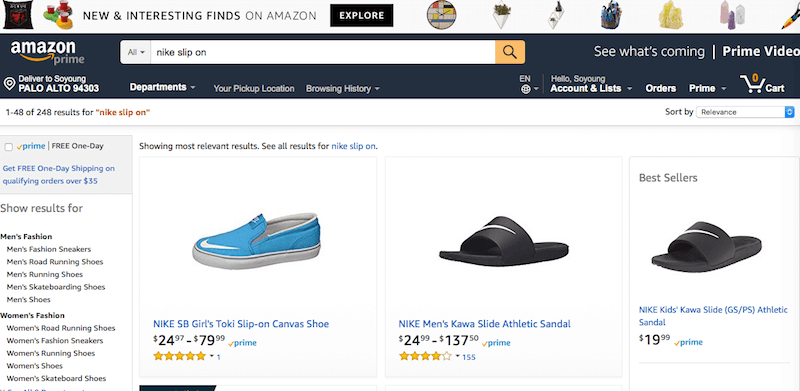The image size is (800, 391).
Task: Click the delivery location pin icon
Action: tap(9, 84)
